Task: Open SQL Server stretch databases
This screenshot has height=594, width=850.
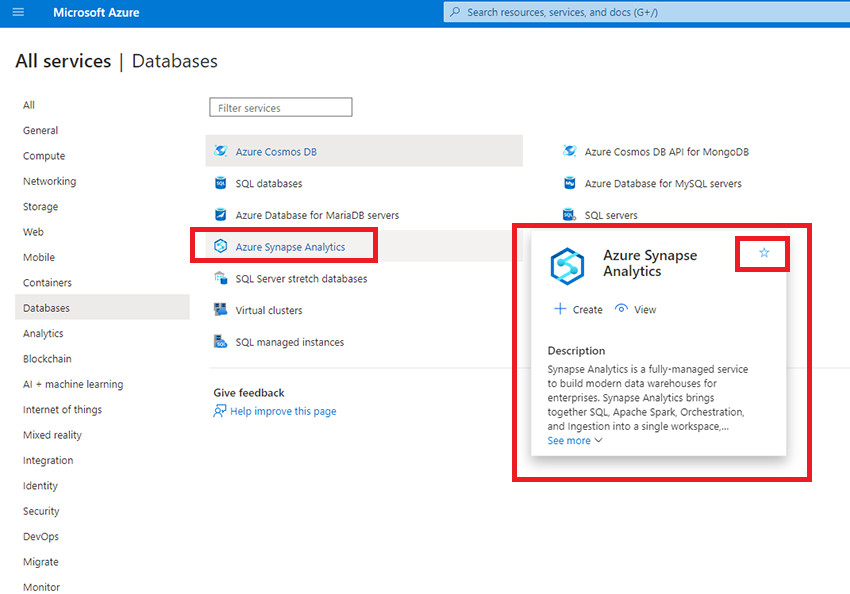Action: pos(301,279)
